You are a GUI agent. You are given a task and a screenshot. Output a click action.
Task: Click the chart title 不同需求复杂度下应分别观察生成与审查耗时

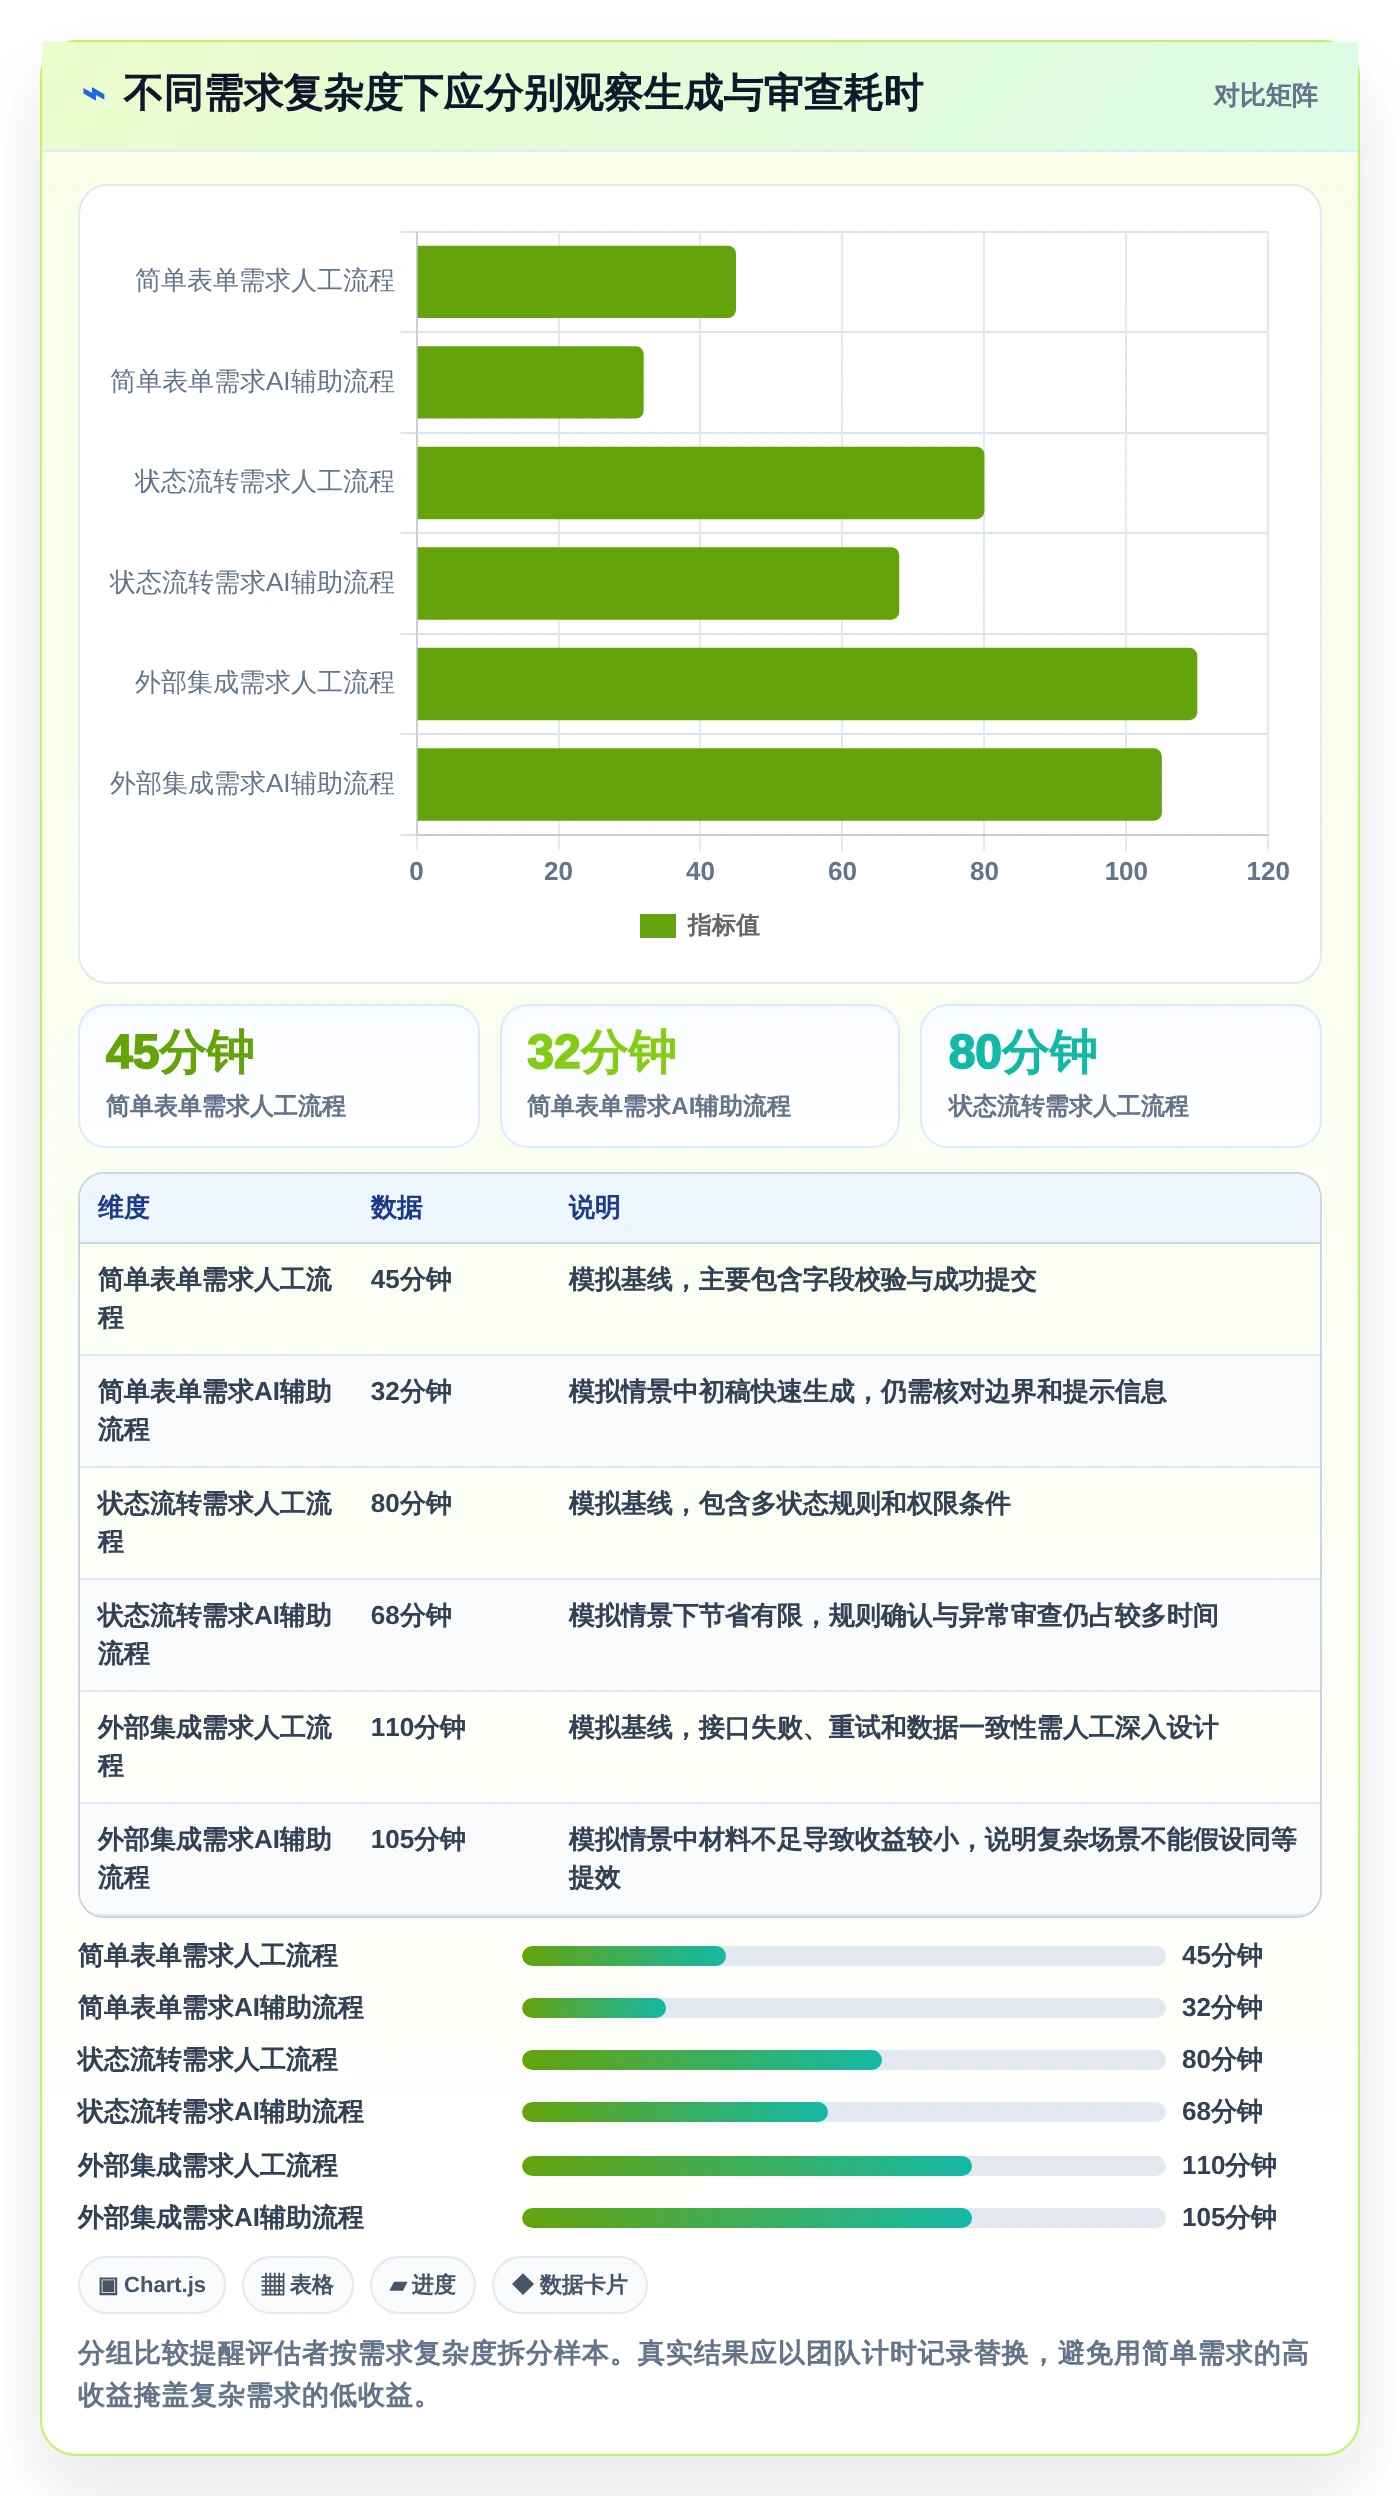pyautogui.click(x=523, y=94)
